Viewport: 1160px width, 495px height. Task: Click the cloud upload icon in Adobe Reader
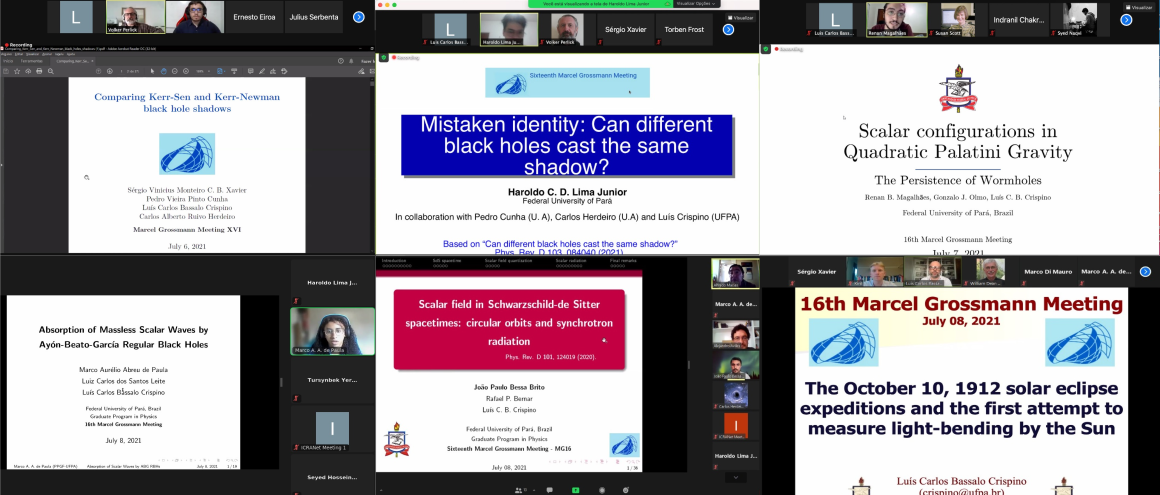coord(28,71)
